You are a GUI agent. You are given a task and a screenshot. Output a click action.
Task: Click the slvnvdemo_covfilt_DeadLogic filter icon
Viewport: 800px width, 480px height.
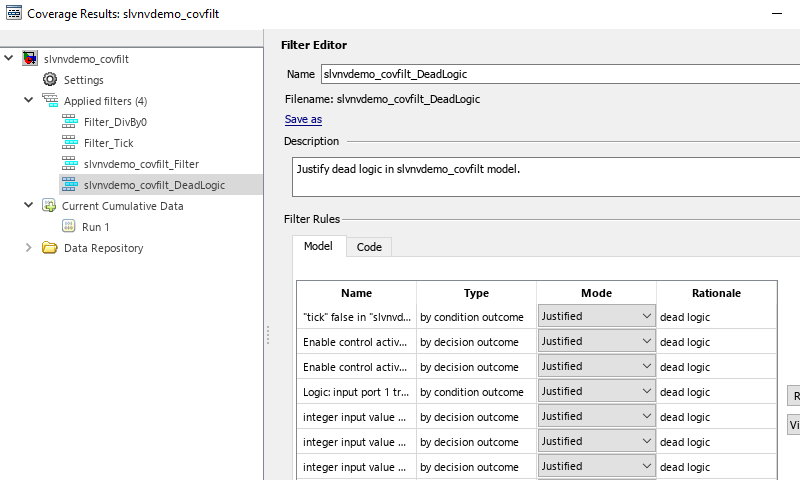pyautogui.click(x=69, y=185)
